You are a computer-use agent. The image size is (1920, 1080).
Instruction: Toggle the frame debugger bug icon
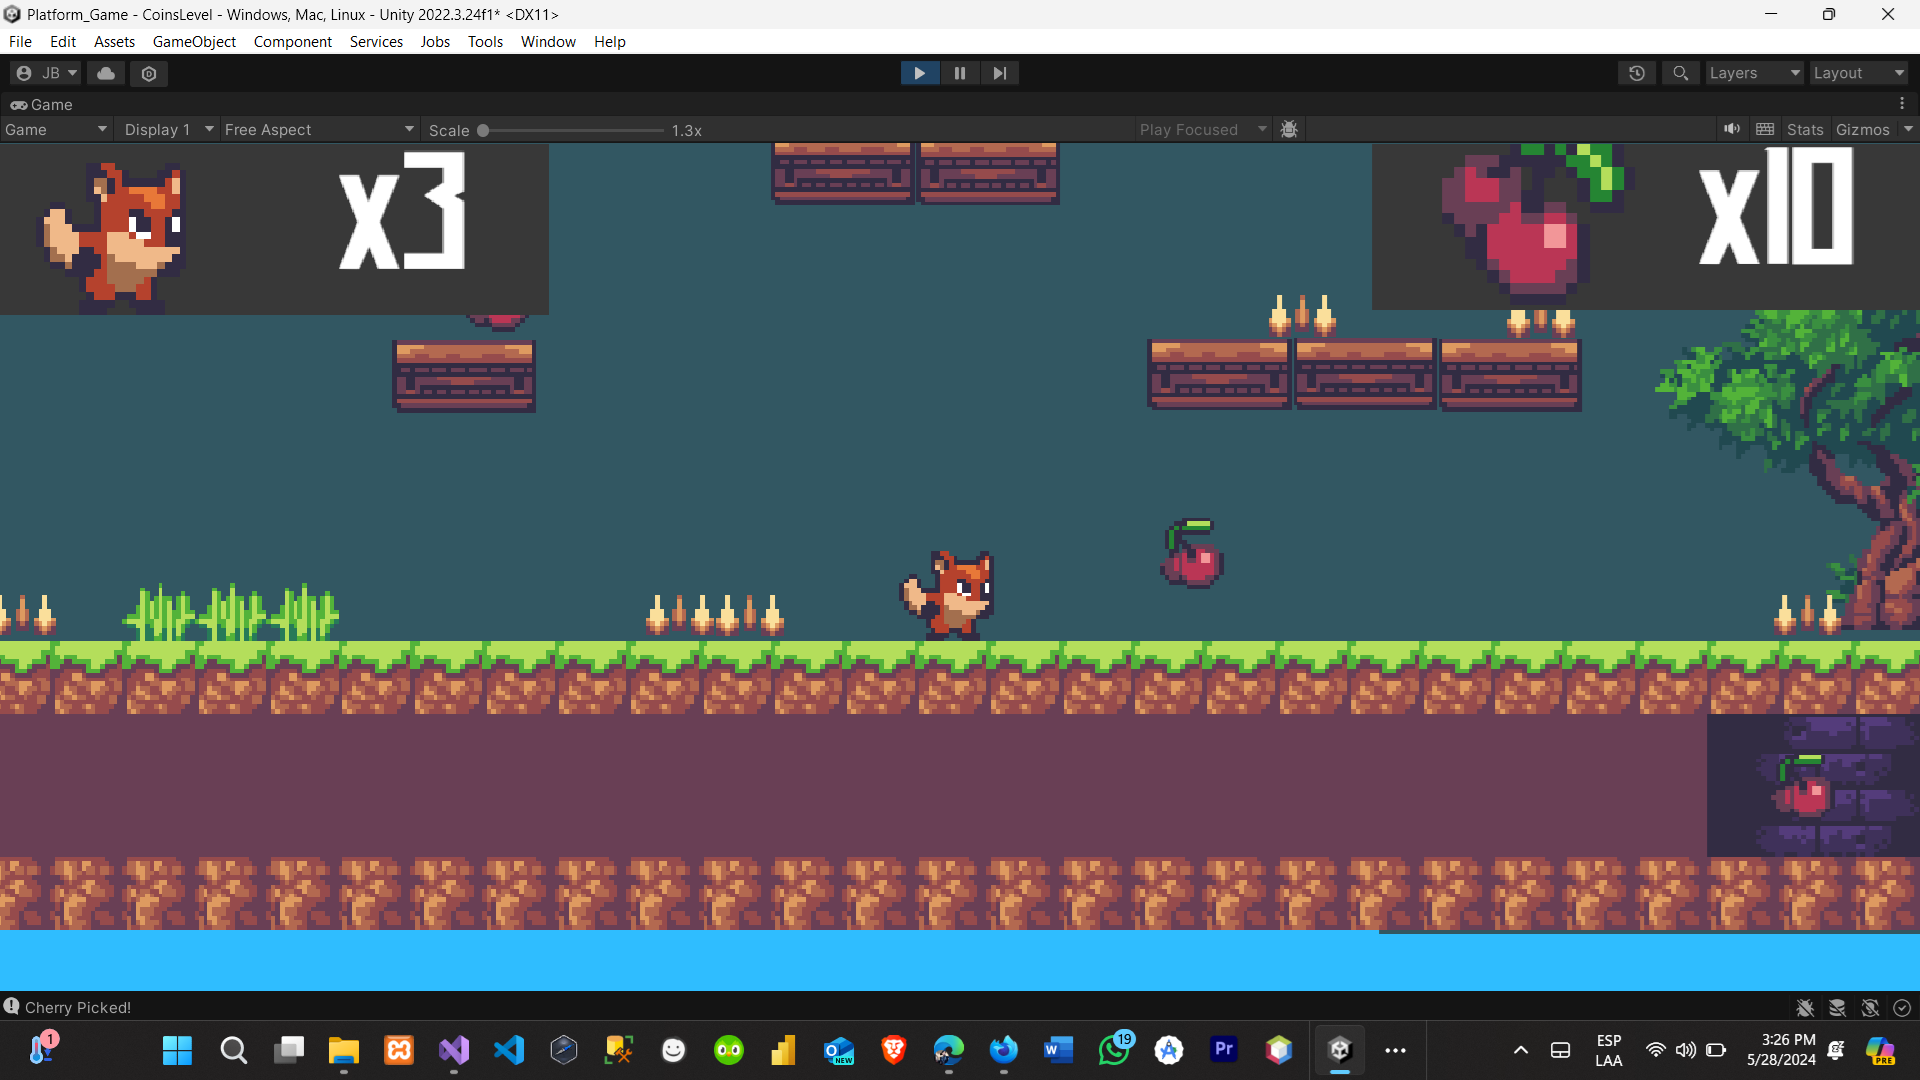[x=1289, y=130]
